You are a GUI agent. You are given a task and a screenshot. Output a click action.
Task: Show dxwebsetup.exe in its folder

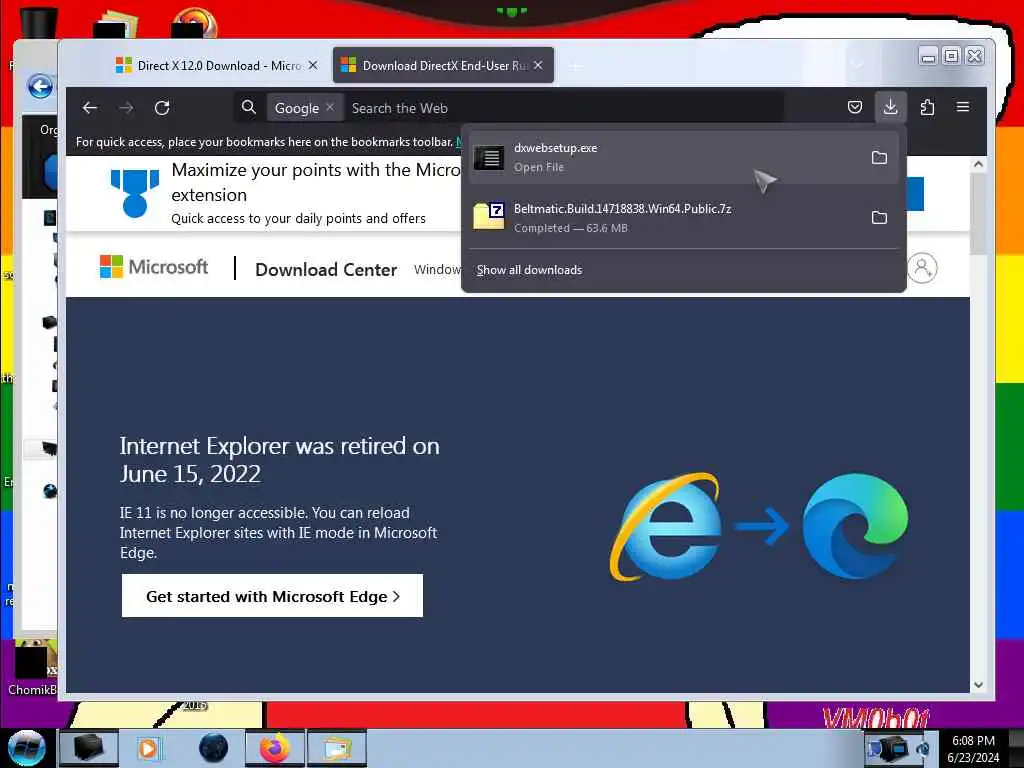click(879, 157)
